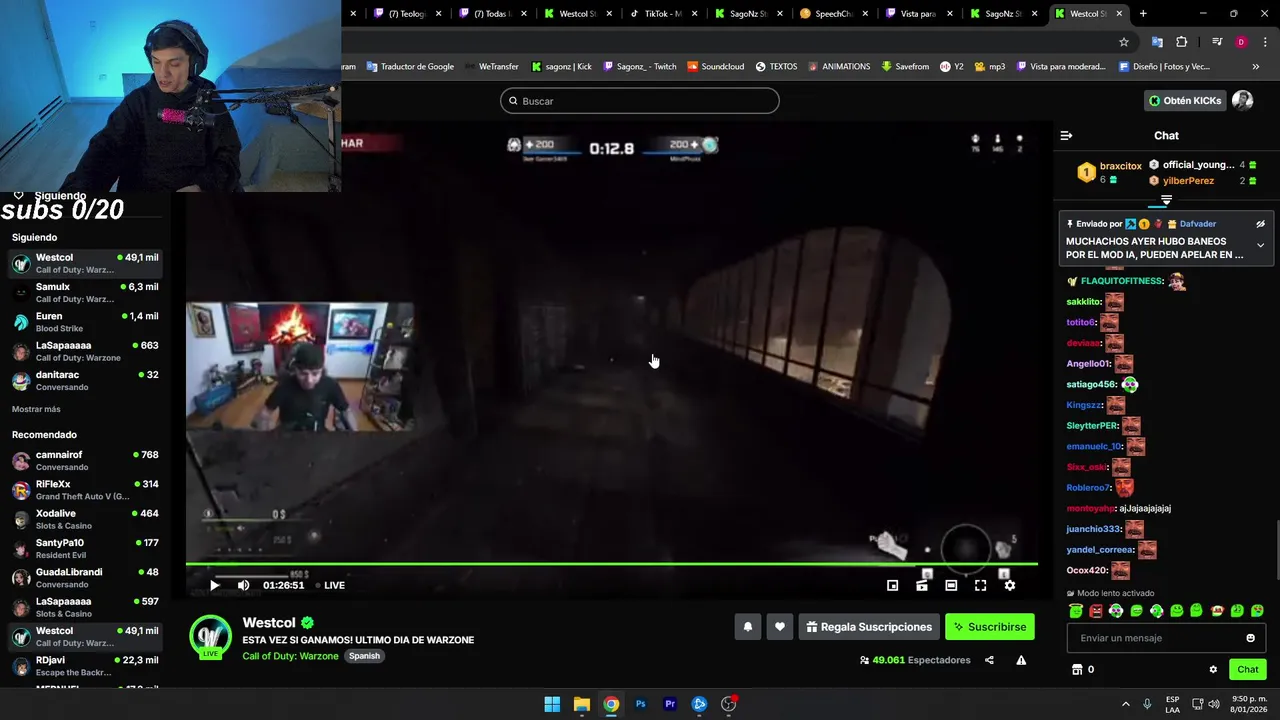Click the Buscar search field
This screenshot has height=720, width=1280.
point(640,101)
